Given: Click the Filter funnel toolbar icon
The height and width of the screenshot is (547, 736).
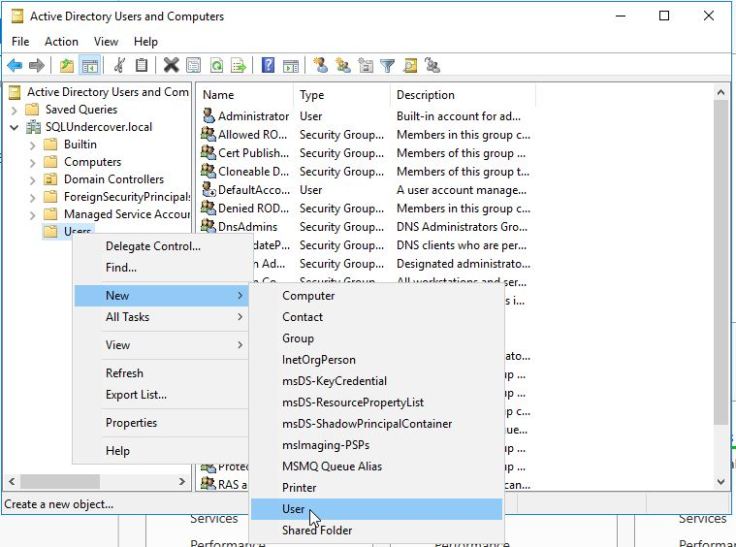Looking at the screenshot, I should (x=388, y=65).
